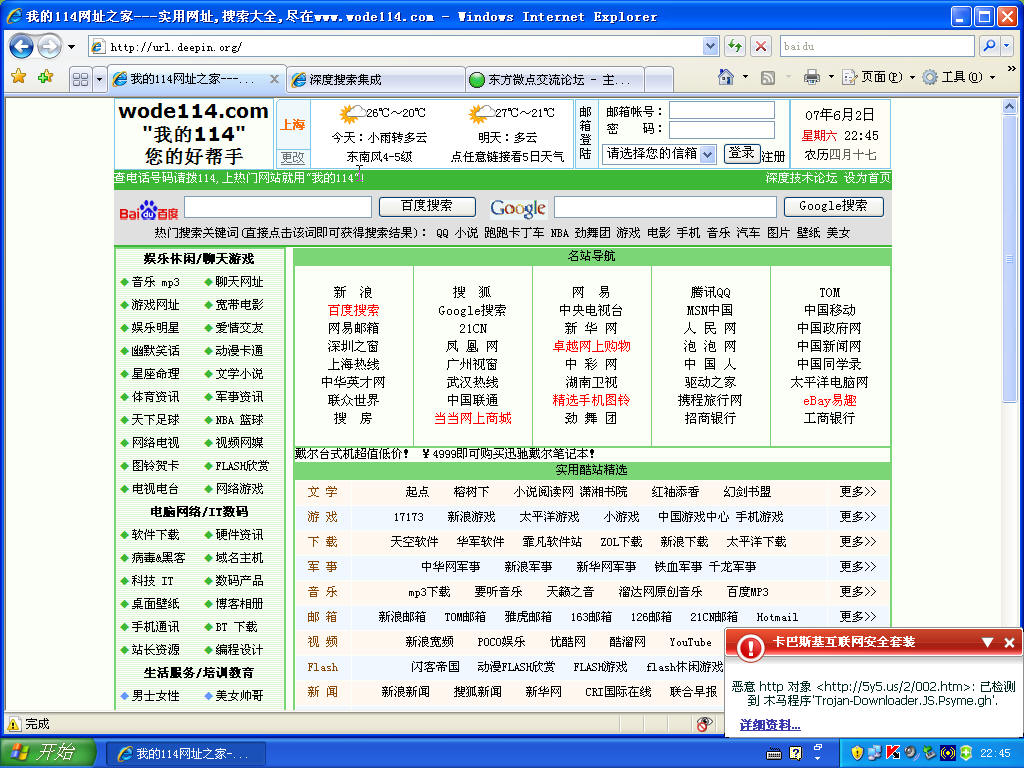Show more toolbar commands via the » chevron
Image resolution: width=1024 pixels, height=768 pixels.
[x=1012, y=69]
